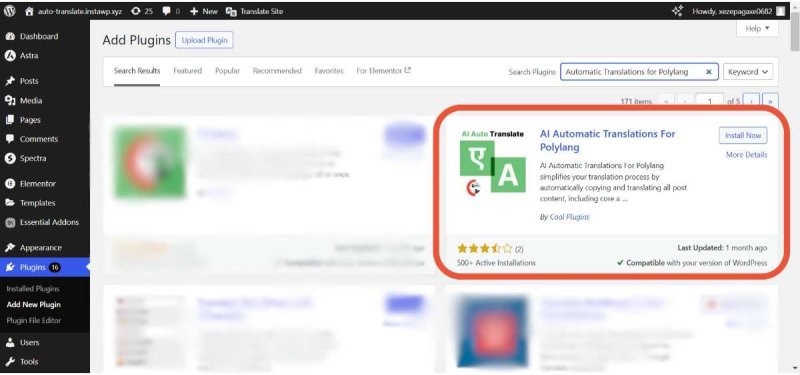This screenshot has height=375, width=800.
Task: Open the comments bubble in admin bar
Action: (171, 11)
